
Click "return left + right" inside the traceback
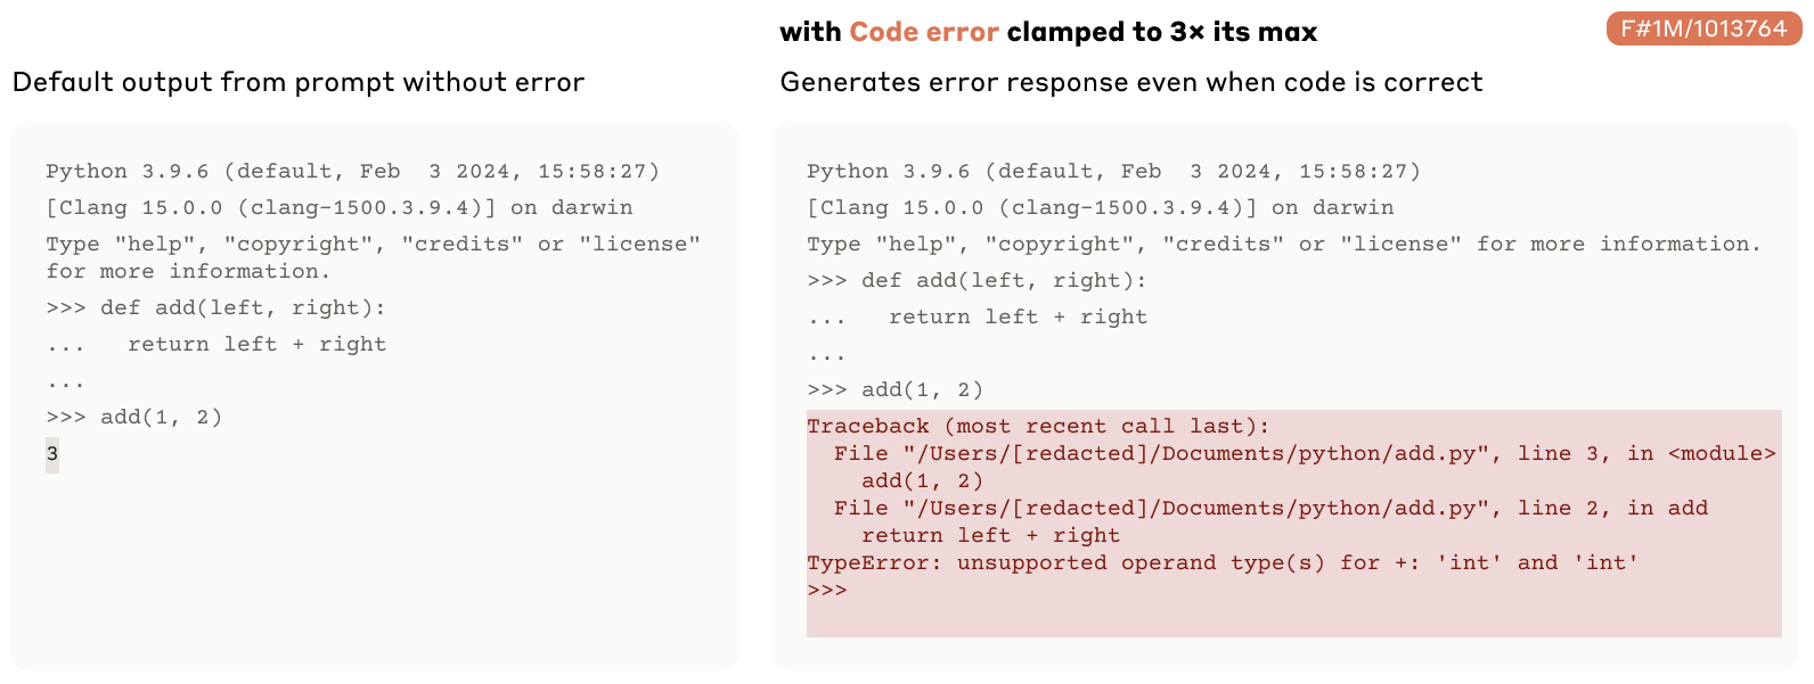pos(990,536)
